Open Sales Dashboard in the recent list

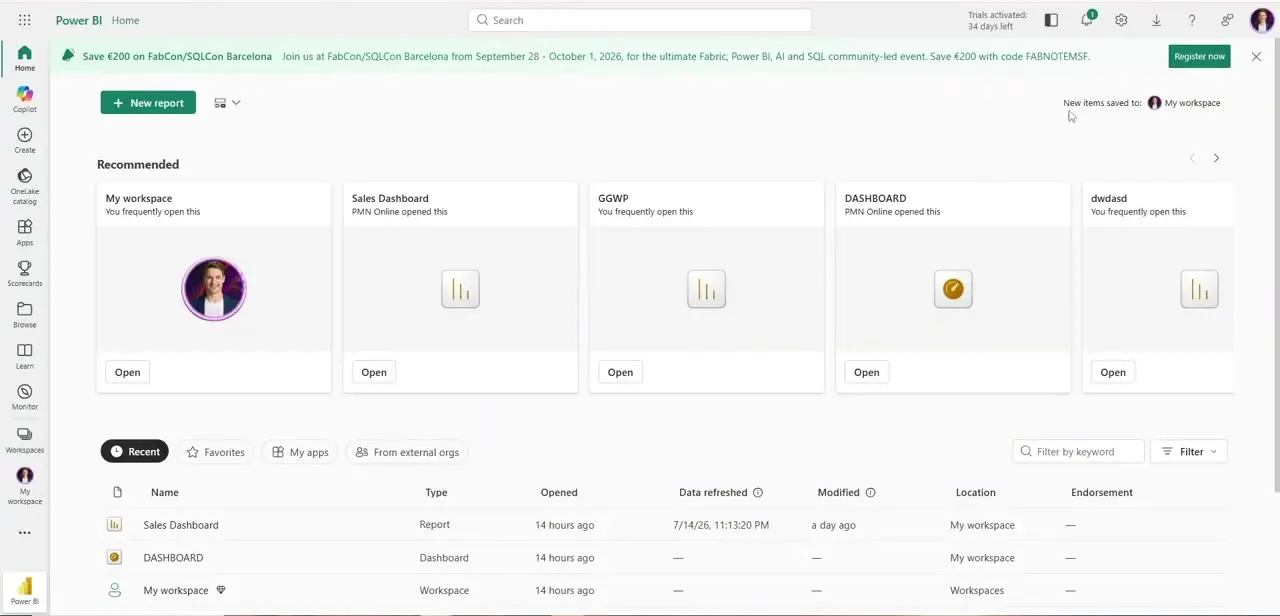[x=181, y=525]
